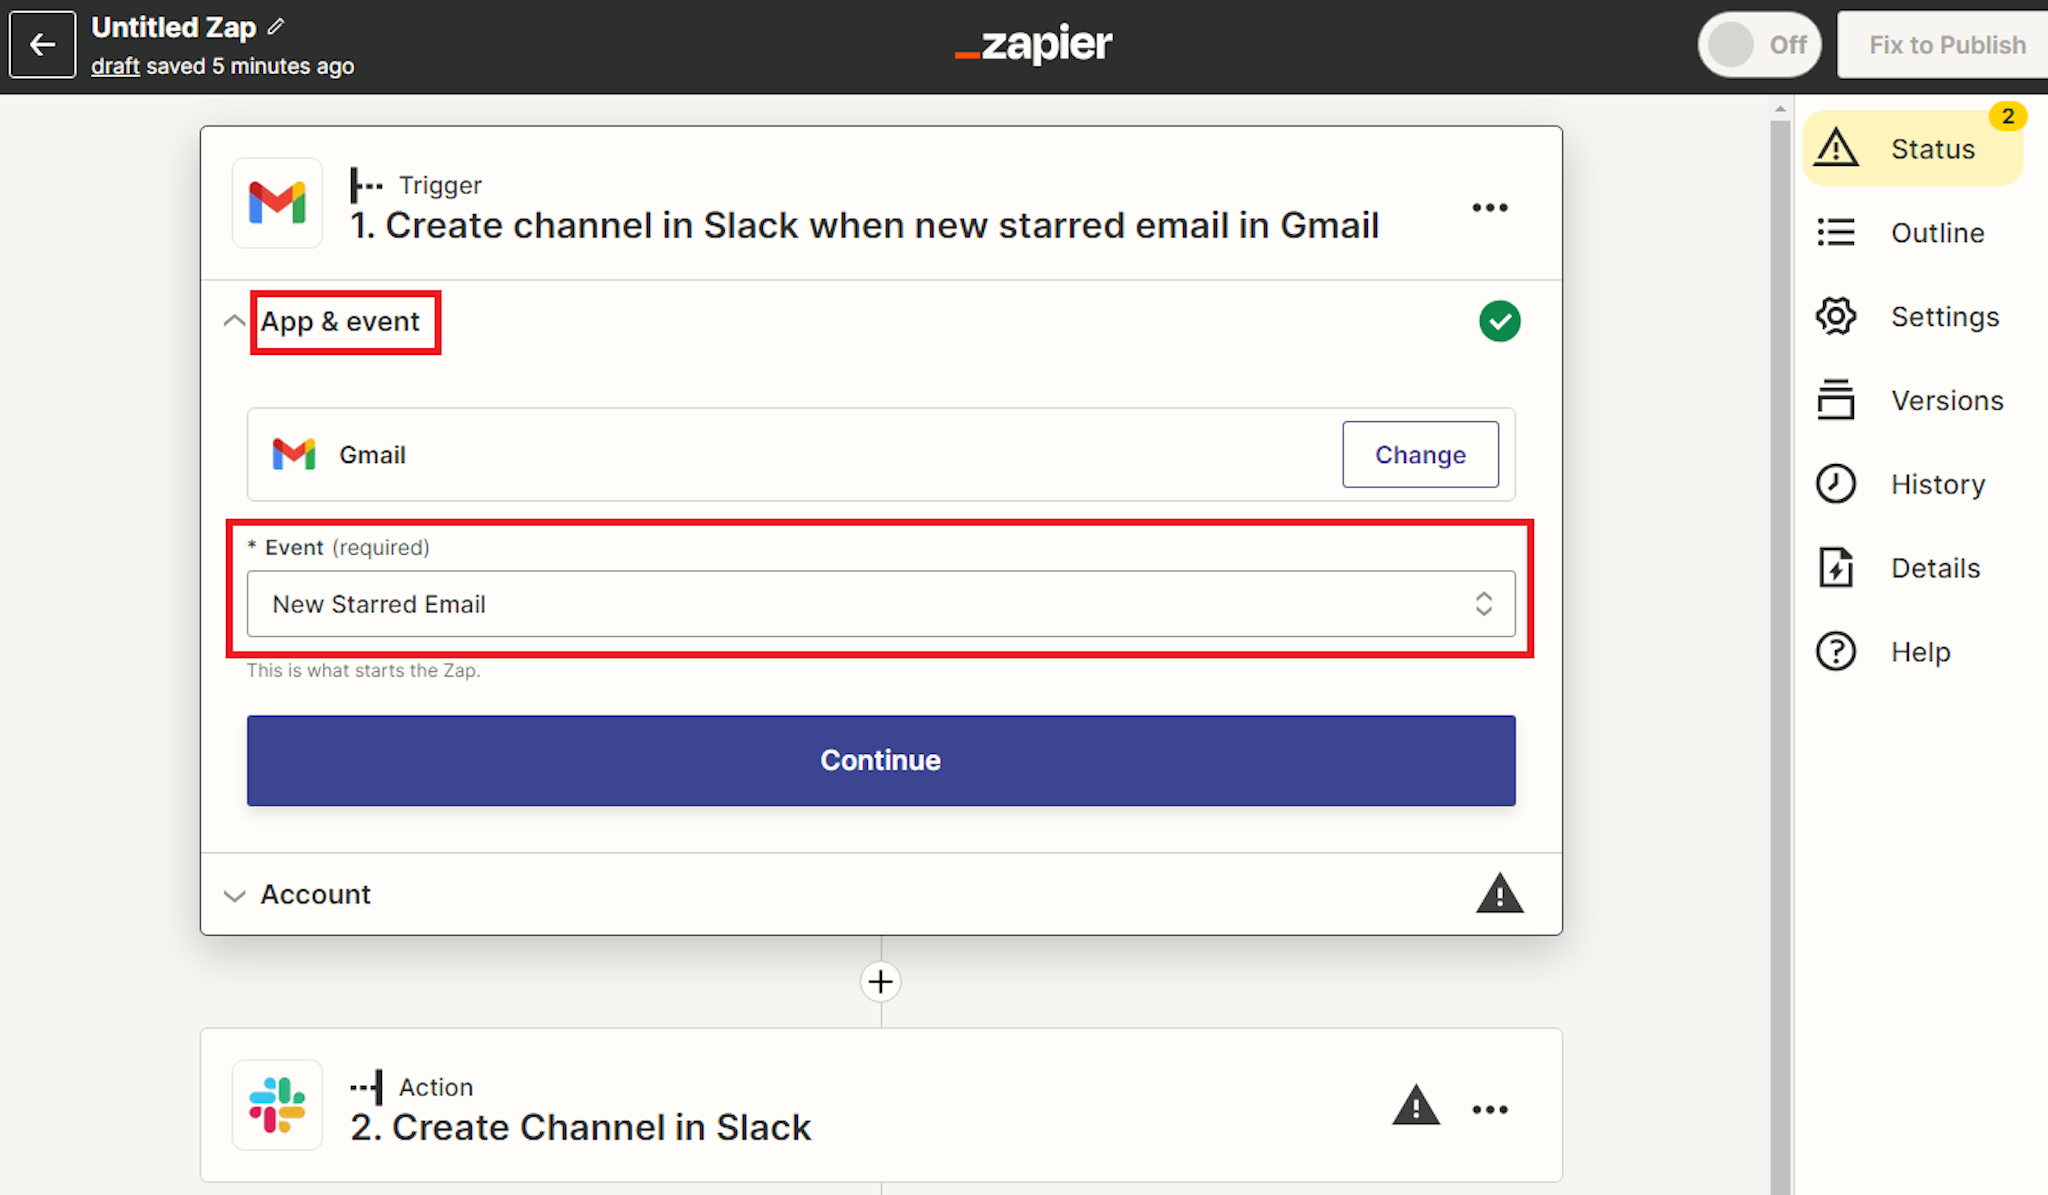The height and width of the screenshot is (1195, 2048).
Task: Click the Gmail icon in trigger header
Action: coord(277,203)
